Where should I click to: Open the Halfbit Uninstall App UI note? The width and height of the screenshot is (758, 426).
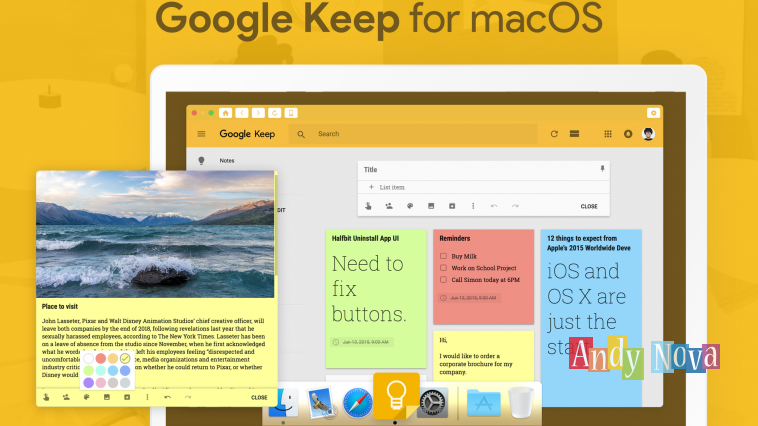pos(376,298)
